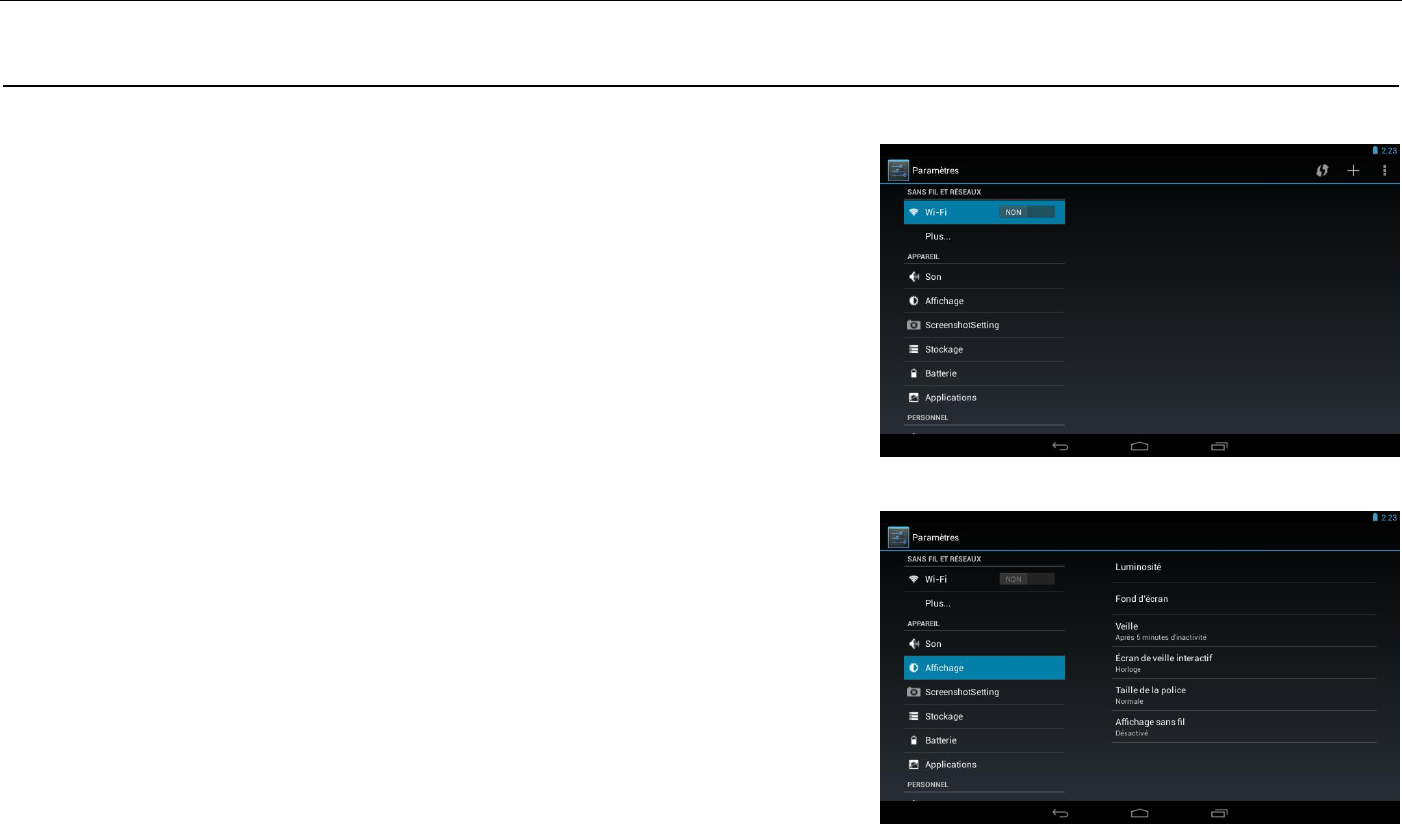Open Veille sleep timeout setting
The height and width of the screenshot is (824, 1402).
[x=1244, y=631]
